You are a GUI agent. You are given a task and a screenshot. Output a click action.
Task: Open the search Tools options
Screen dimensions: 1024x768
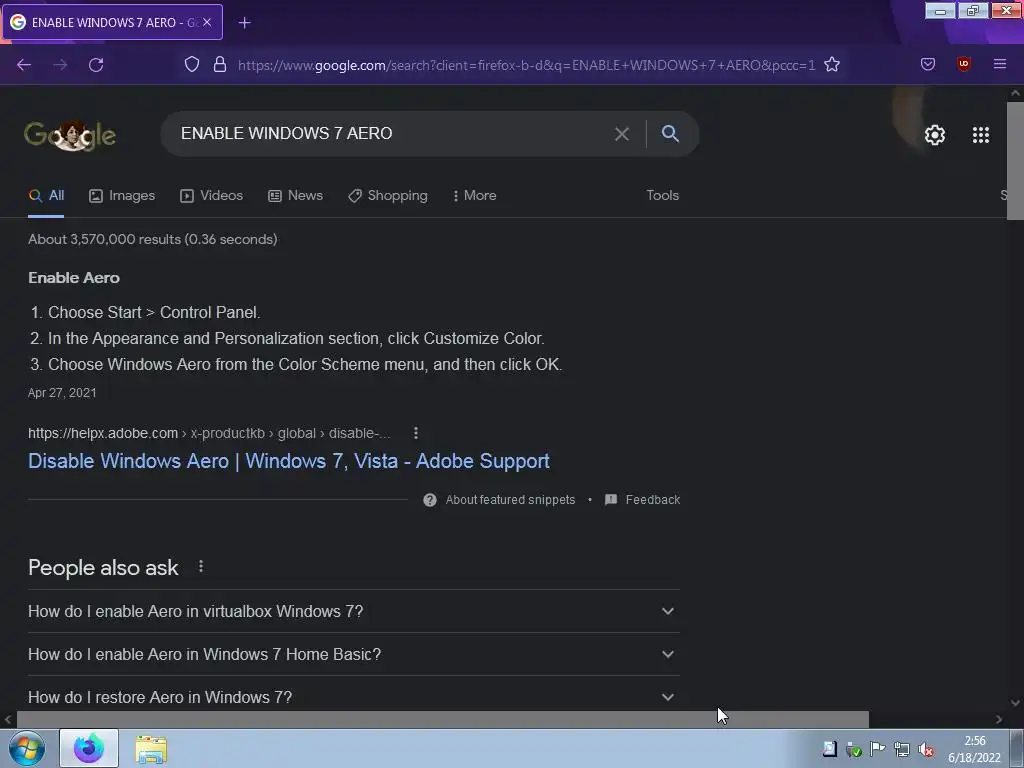click(x=662, y=195)
